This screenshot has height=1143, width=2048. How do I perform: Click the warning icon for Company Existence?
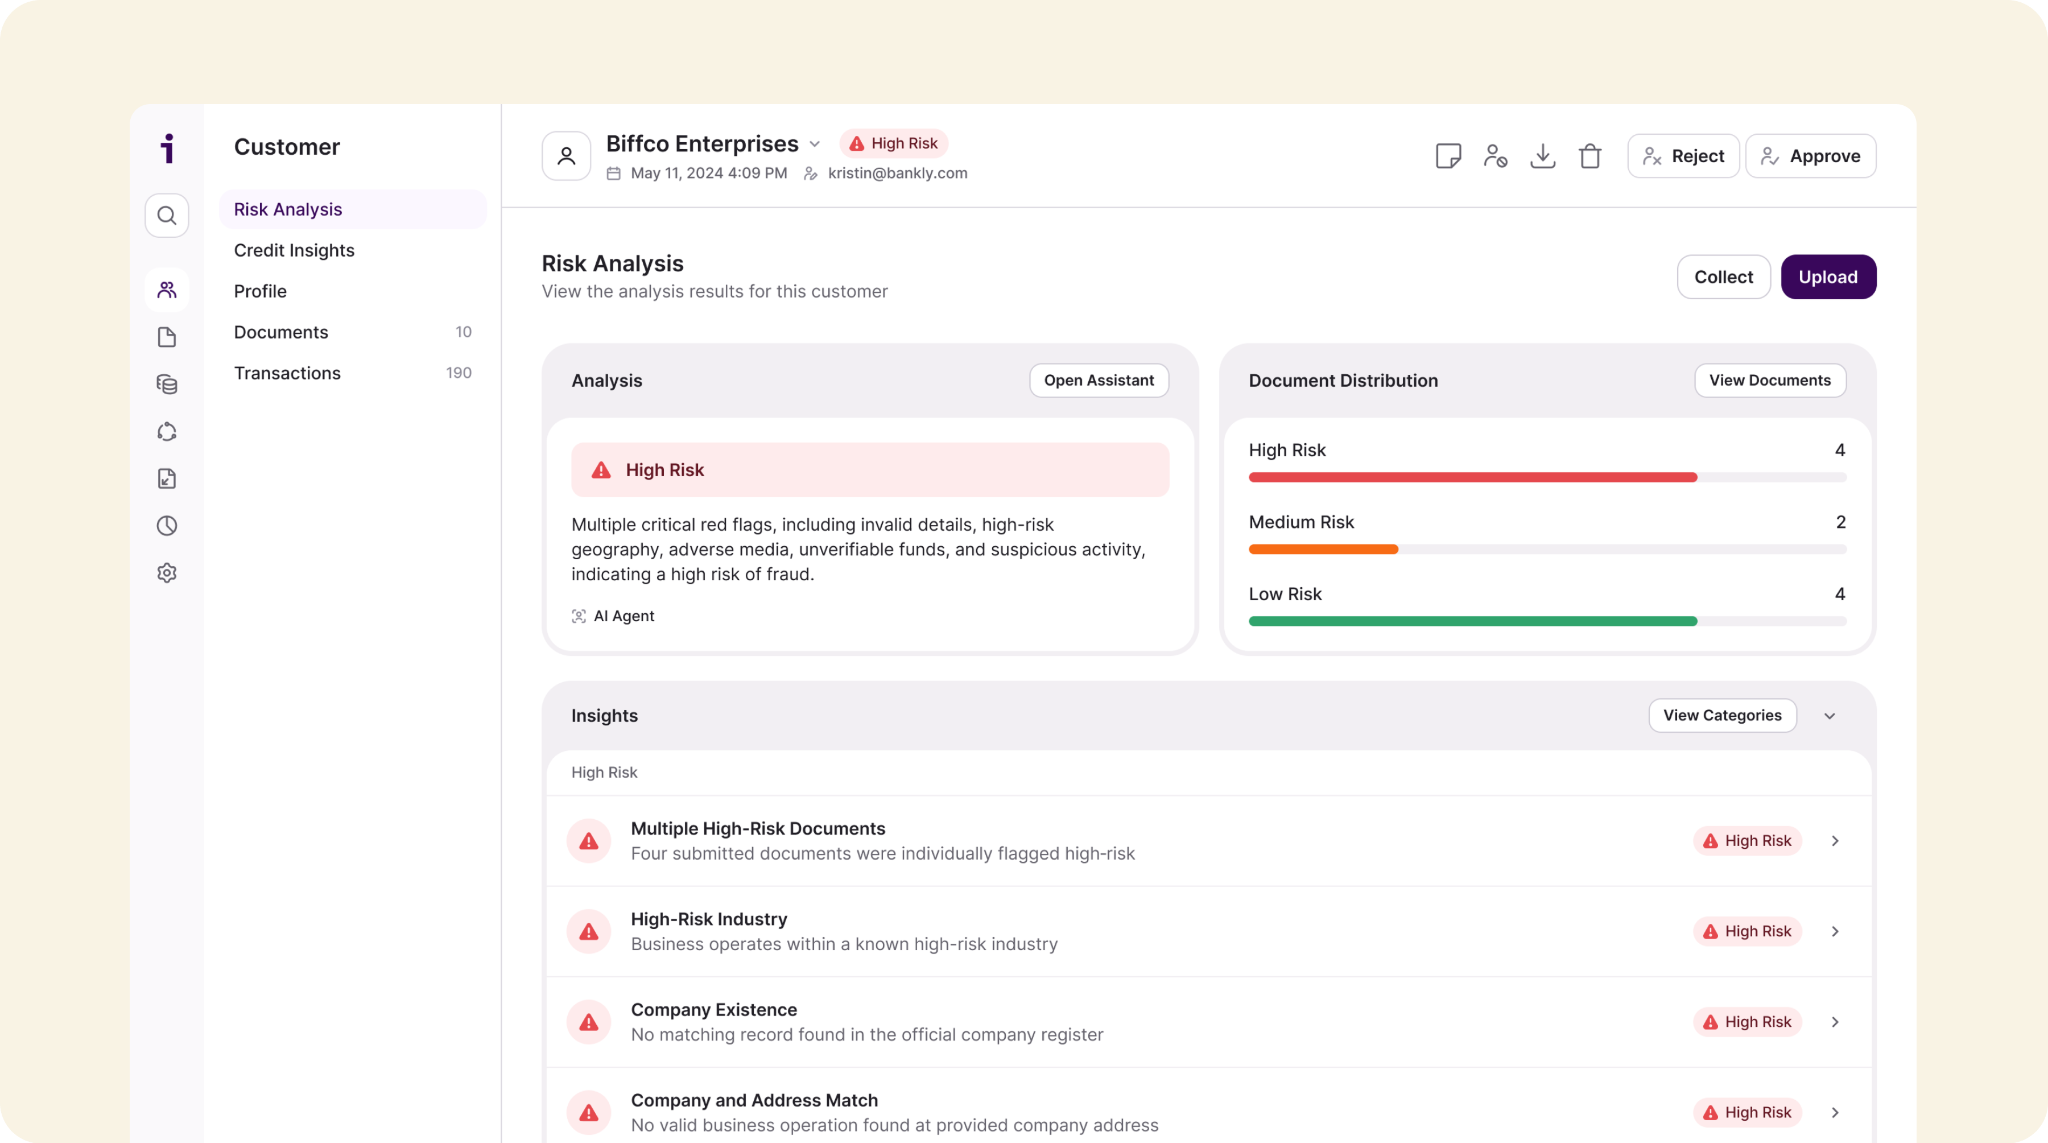(x=589, y=1022)
